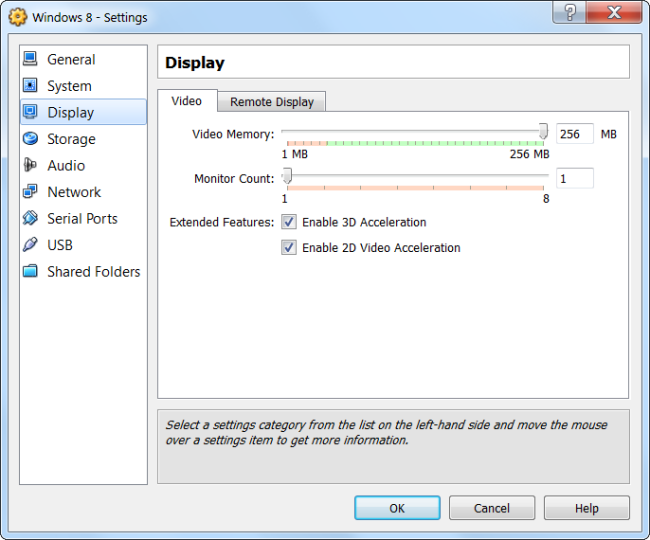The width and height of the screenshot is (650, 540).
Task: Click the Monitor Count slider handle
Action: tap(287, 176)
